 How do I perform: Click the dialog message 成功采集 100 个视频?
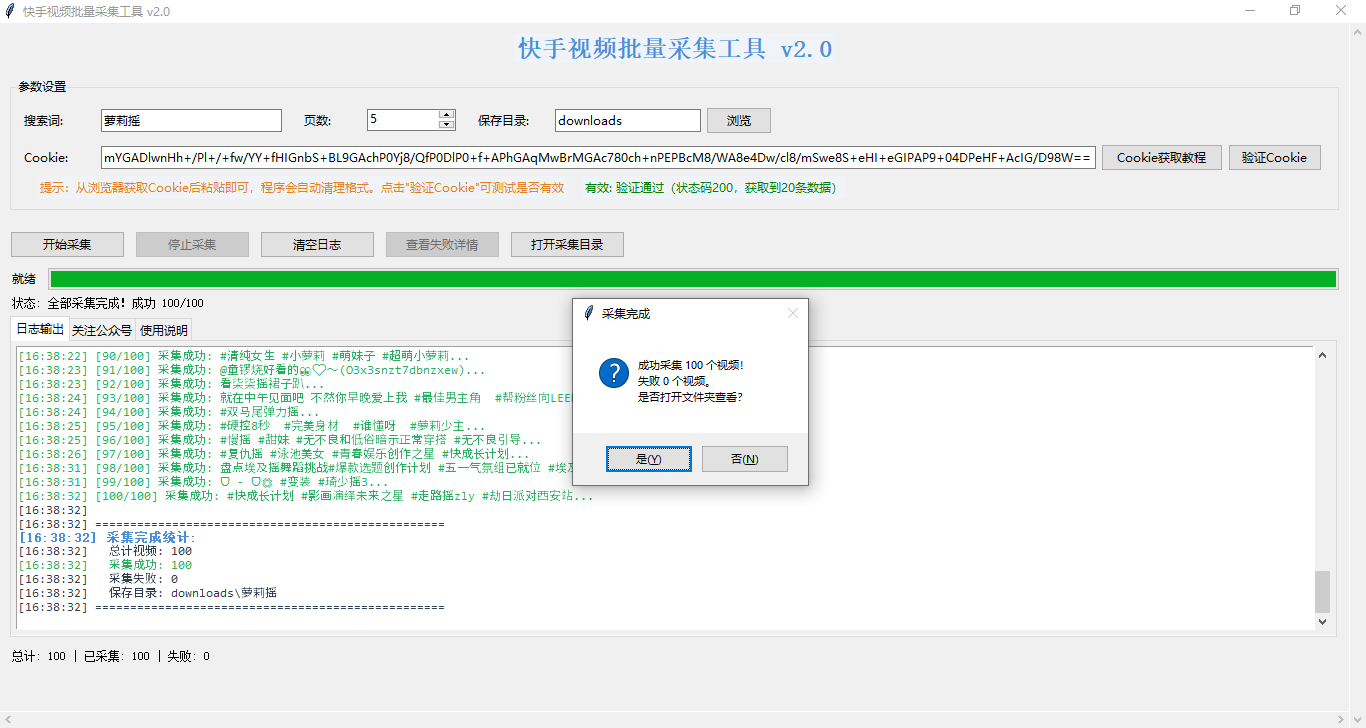coord(690,366)
